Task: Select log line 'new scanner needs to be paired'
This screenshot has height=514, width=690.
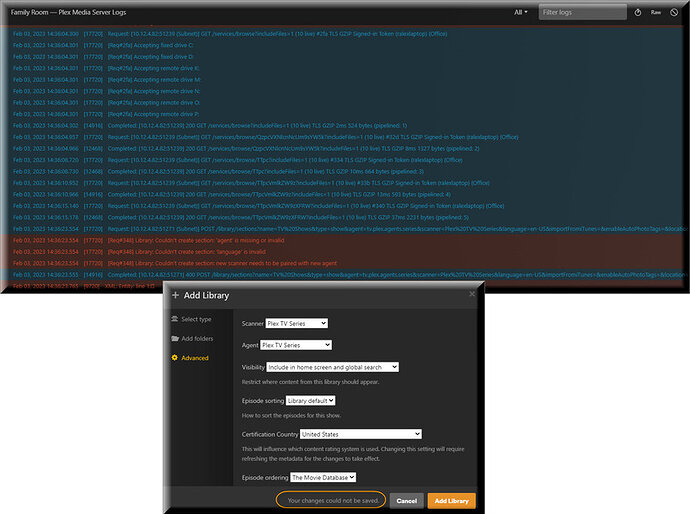Action: point(345,263)
